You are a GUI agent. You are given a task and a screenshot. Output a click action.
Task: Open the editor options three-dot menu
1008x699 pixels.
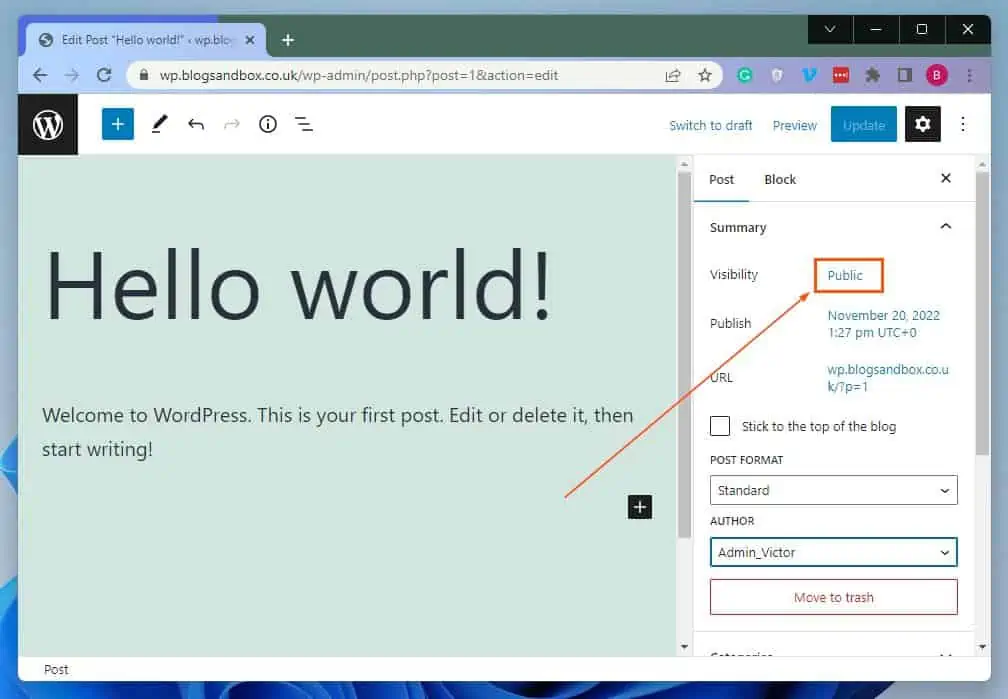[962, 124]
